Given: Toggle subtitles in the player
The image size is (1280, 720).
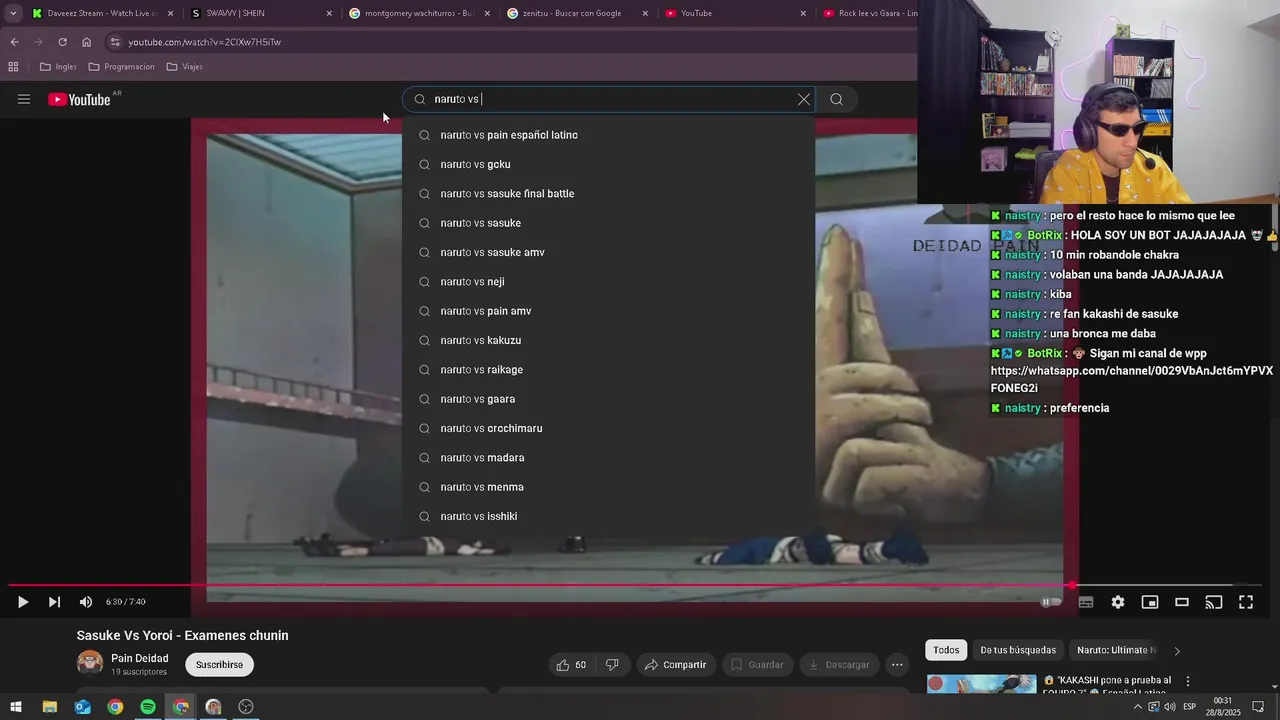Looking at the screenshot, I should pyautogui.click(x=1086, y=602).
